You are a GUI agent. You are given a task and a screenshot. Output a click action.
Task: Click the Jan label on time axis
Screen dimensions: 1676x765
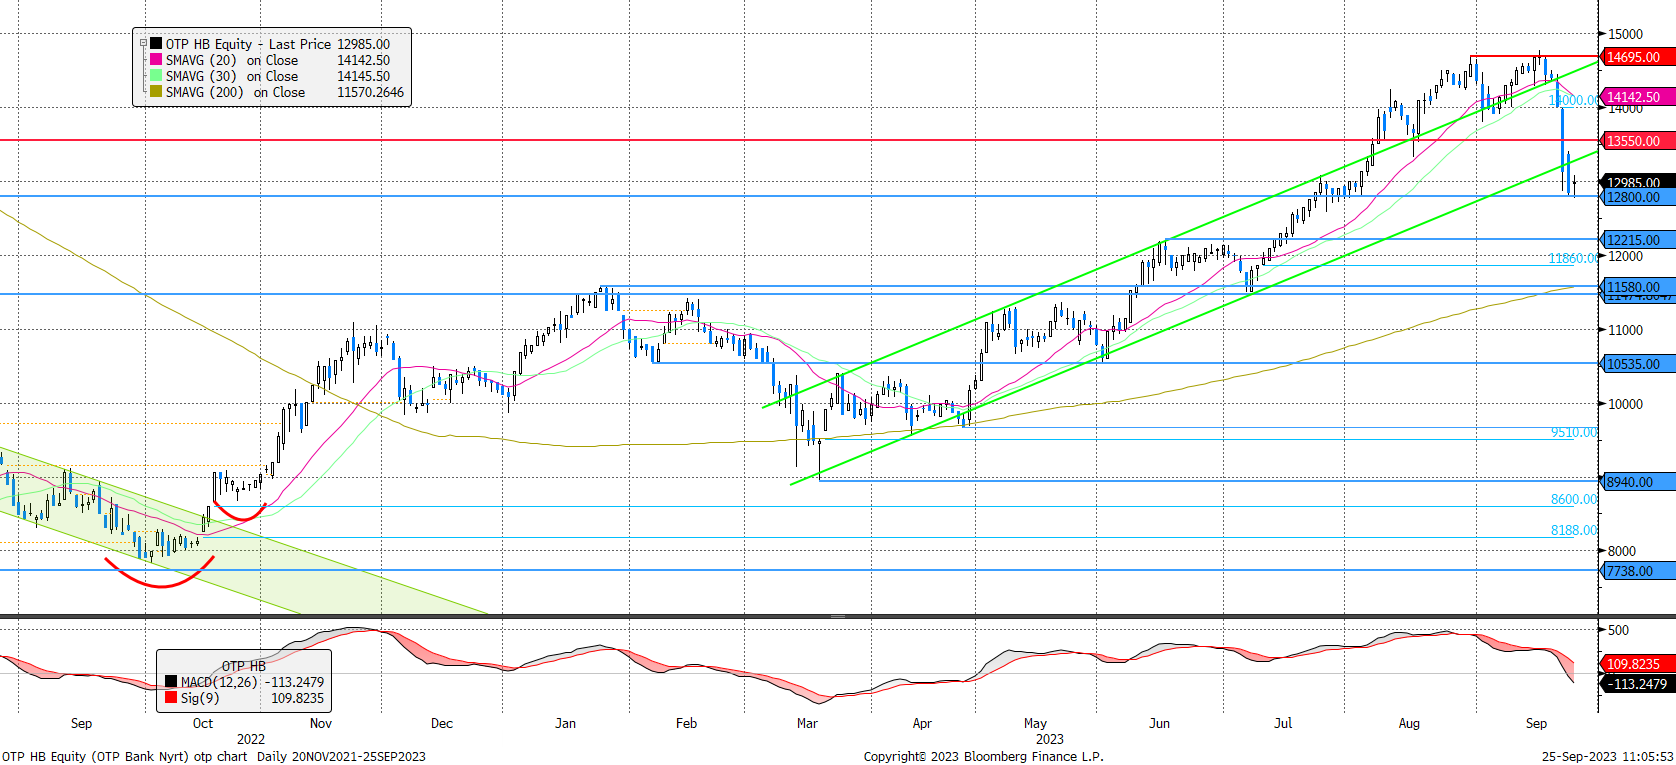click(565, 723)
